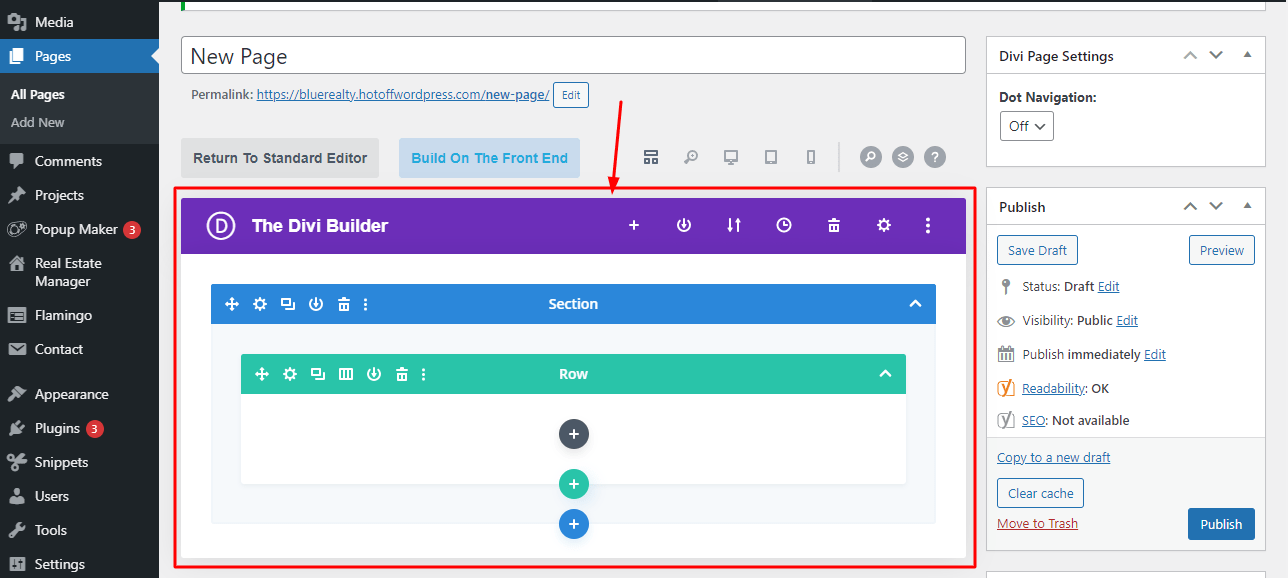Save the Row to library icon

374,374
